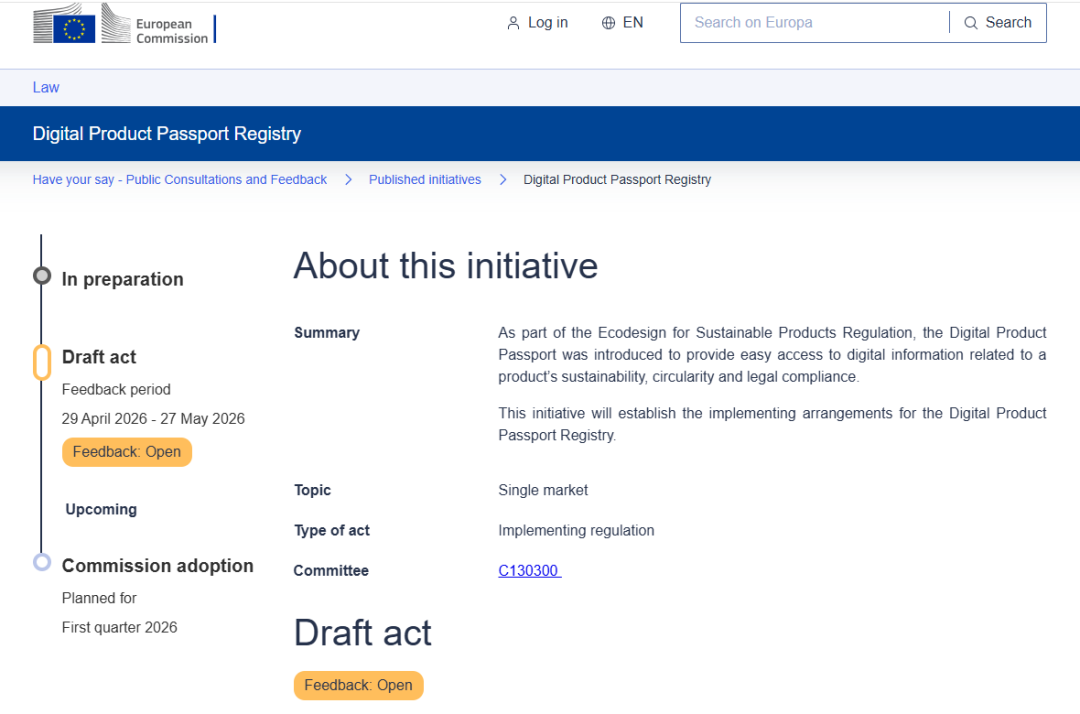Click the Topic label
The height and width of the screenshot is (714, 1080).
pyautogui.click(x=312, y=490)
